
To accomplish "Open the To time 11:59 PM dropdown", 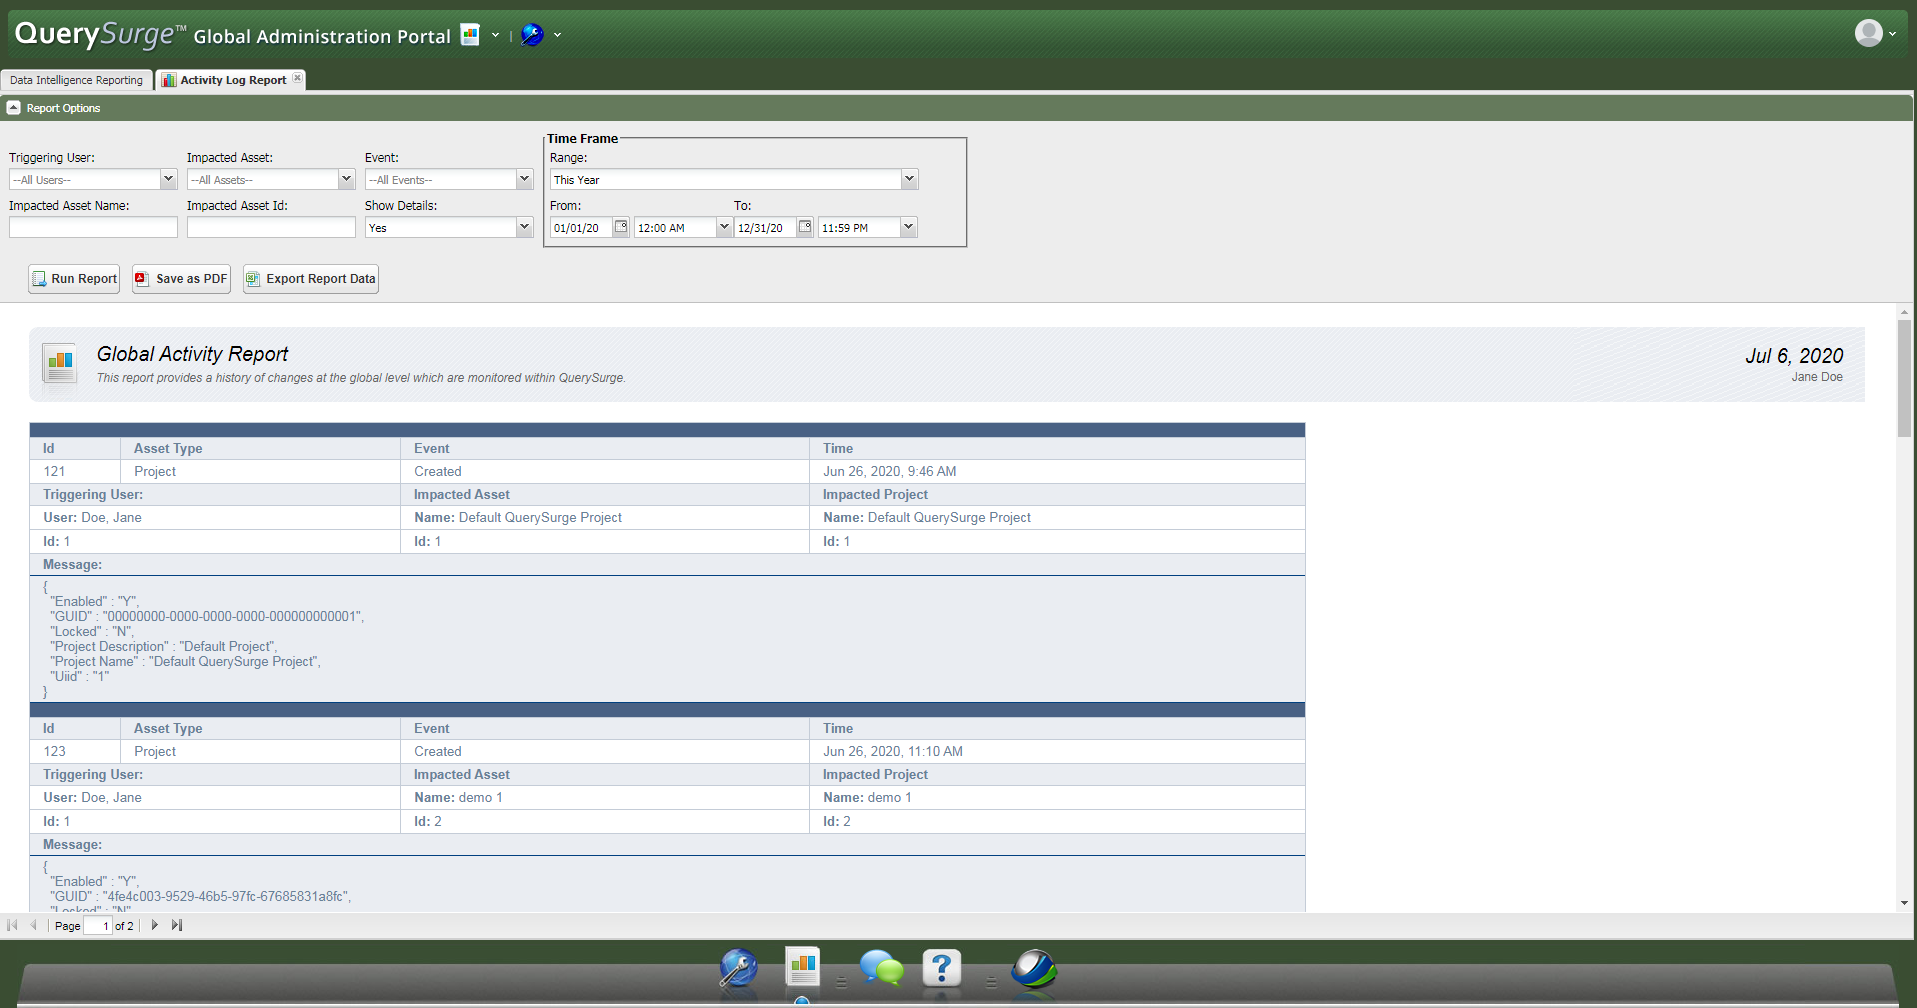I will click(x=908, y=227).
